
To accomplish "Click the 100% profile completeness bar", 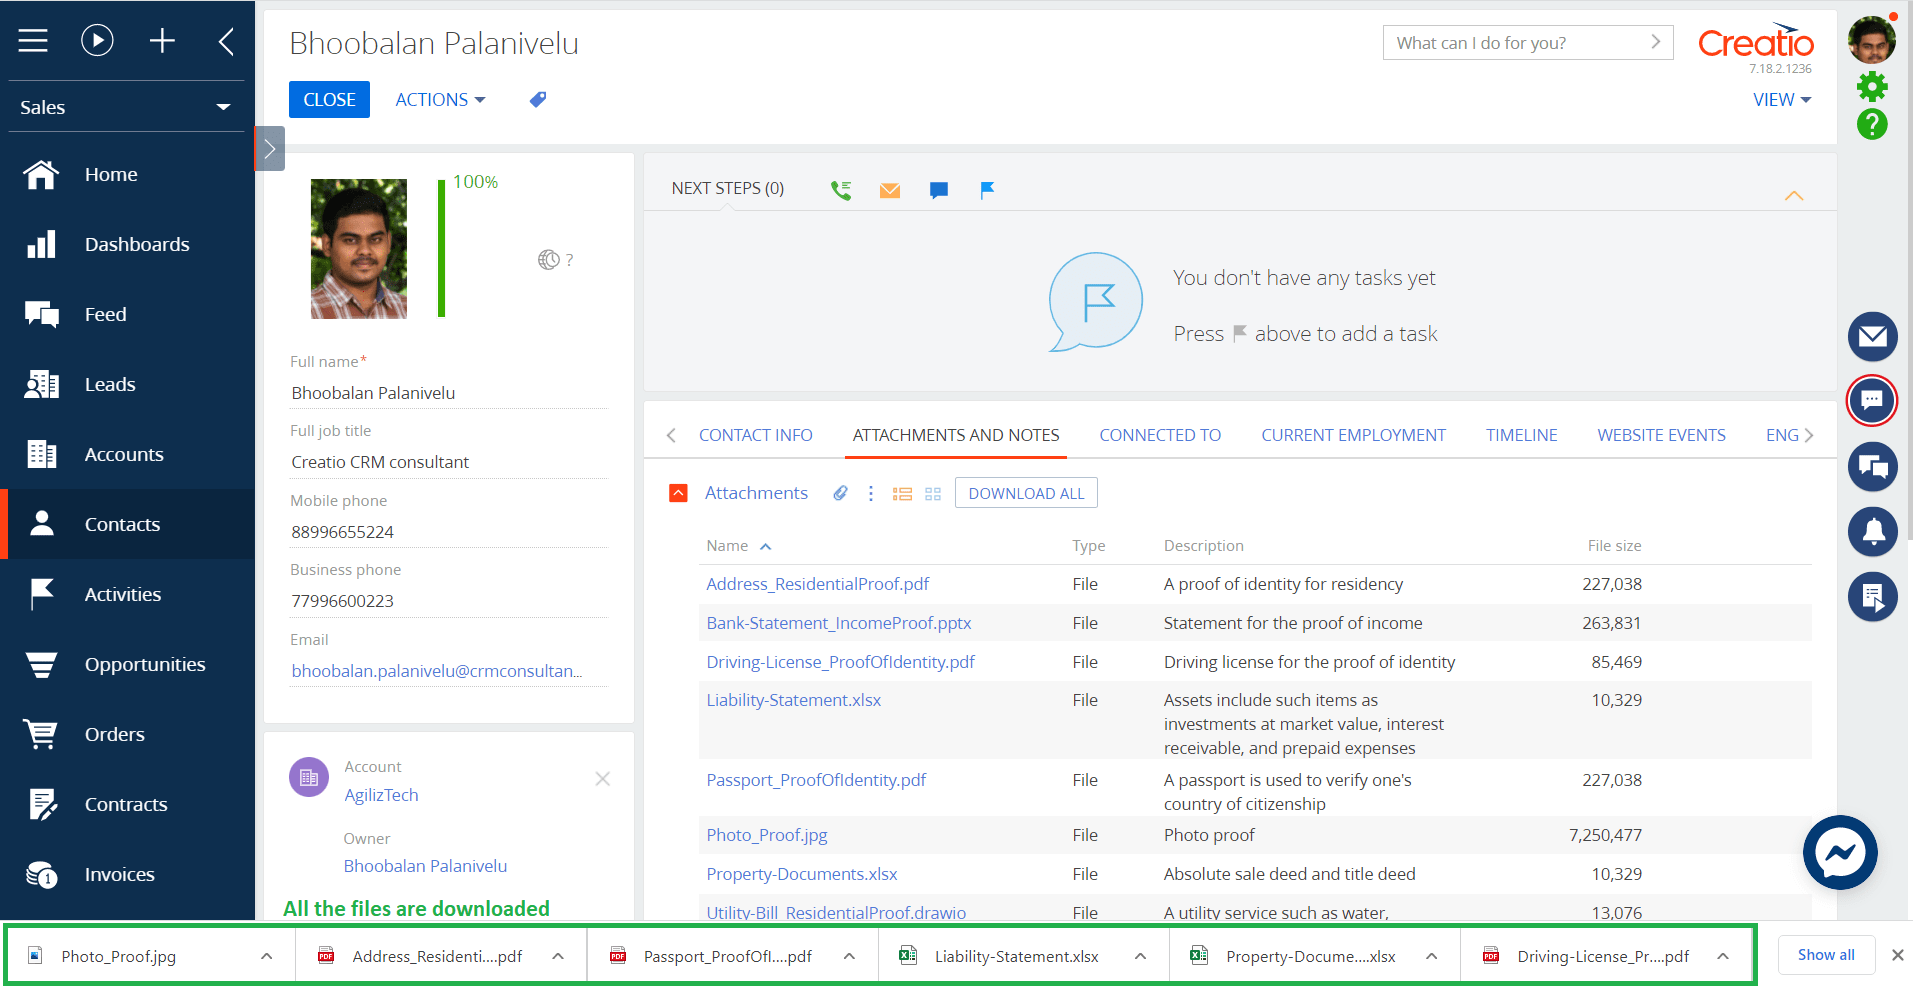I will (x=440, y=250).
